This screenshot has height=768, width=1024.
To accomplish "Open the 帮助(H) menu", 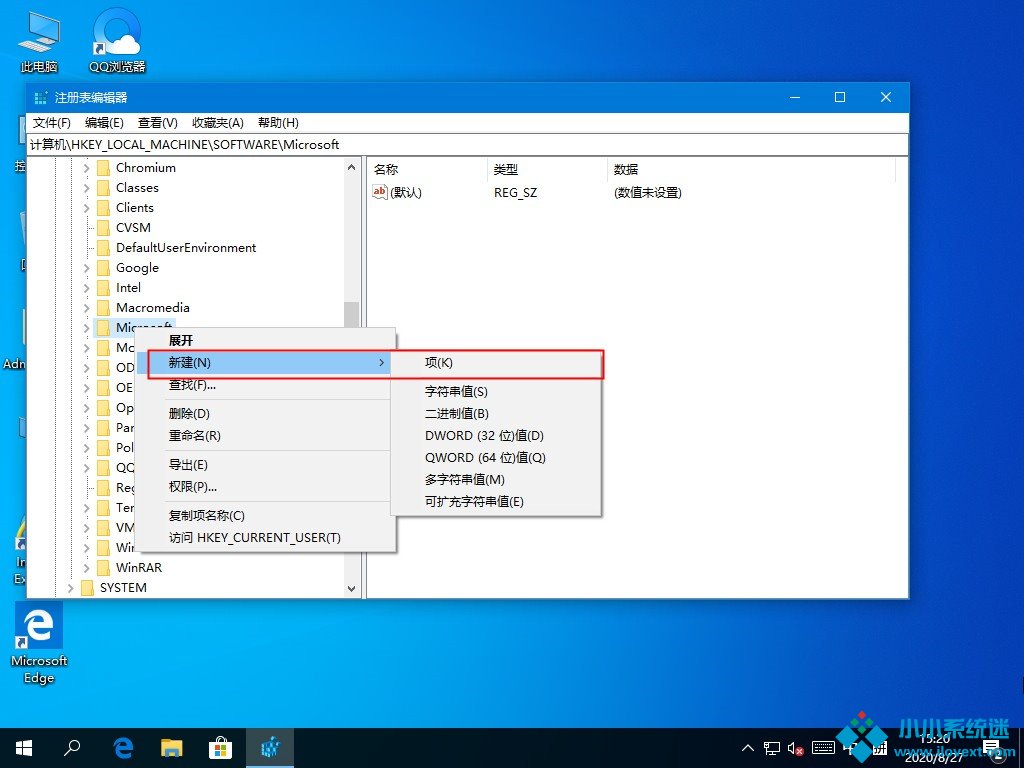I will click(278, 123).
